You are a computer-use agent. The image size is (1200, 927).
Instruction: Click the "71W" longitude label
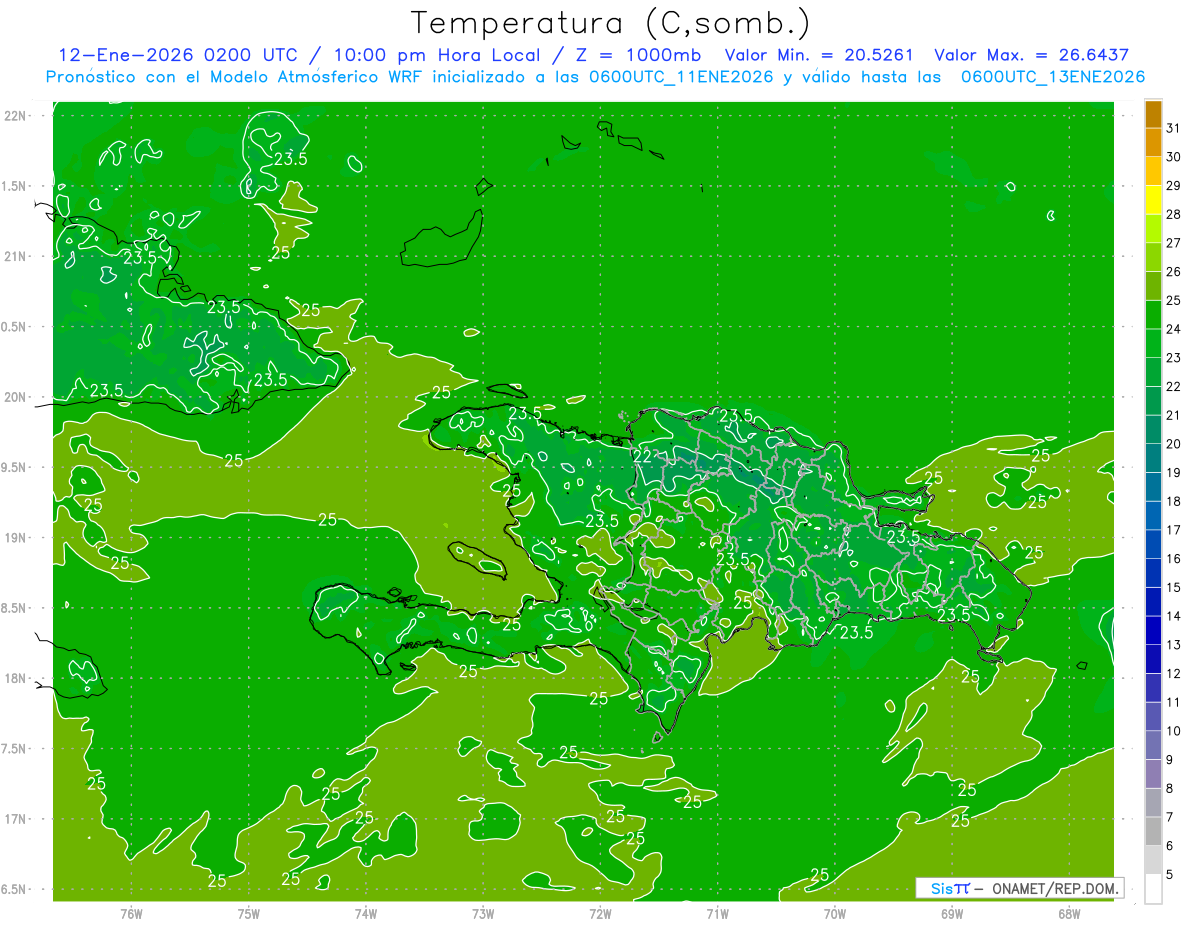(x=717, y=913)
